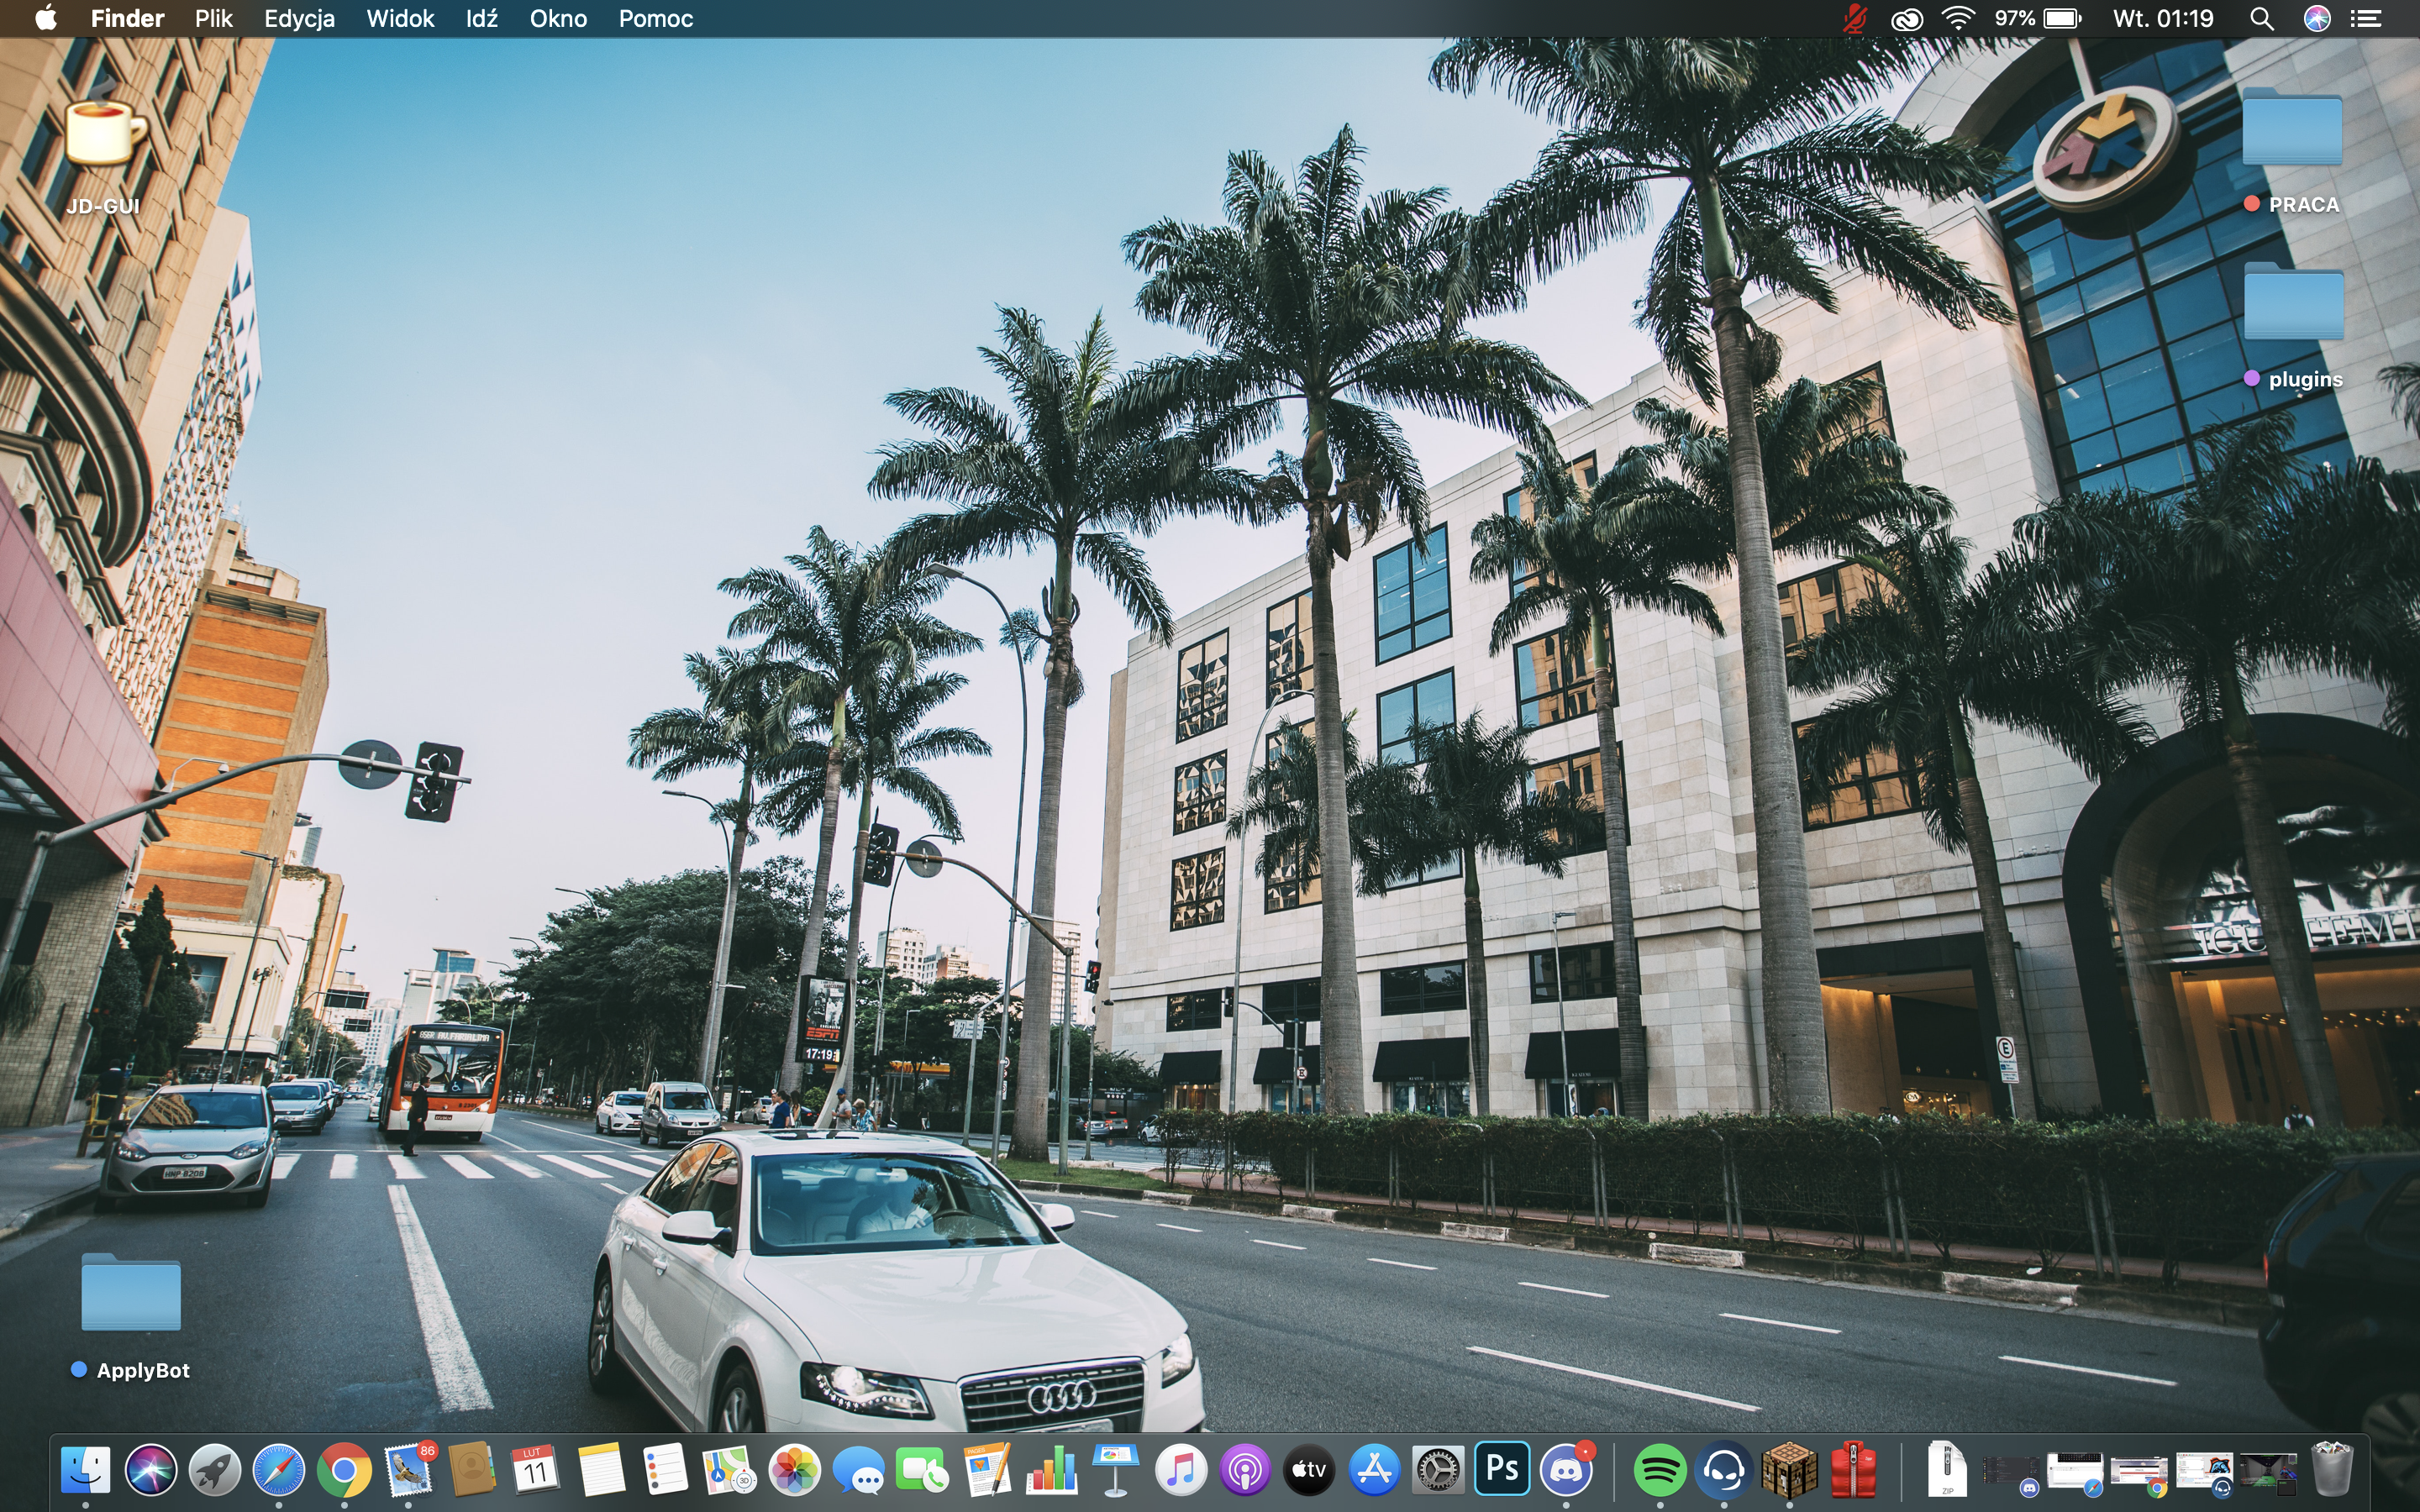Open Spotify in the Dock
The height and width of the screenshot is (1512, 2420).
(1660, 1470)
